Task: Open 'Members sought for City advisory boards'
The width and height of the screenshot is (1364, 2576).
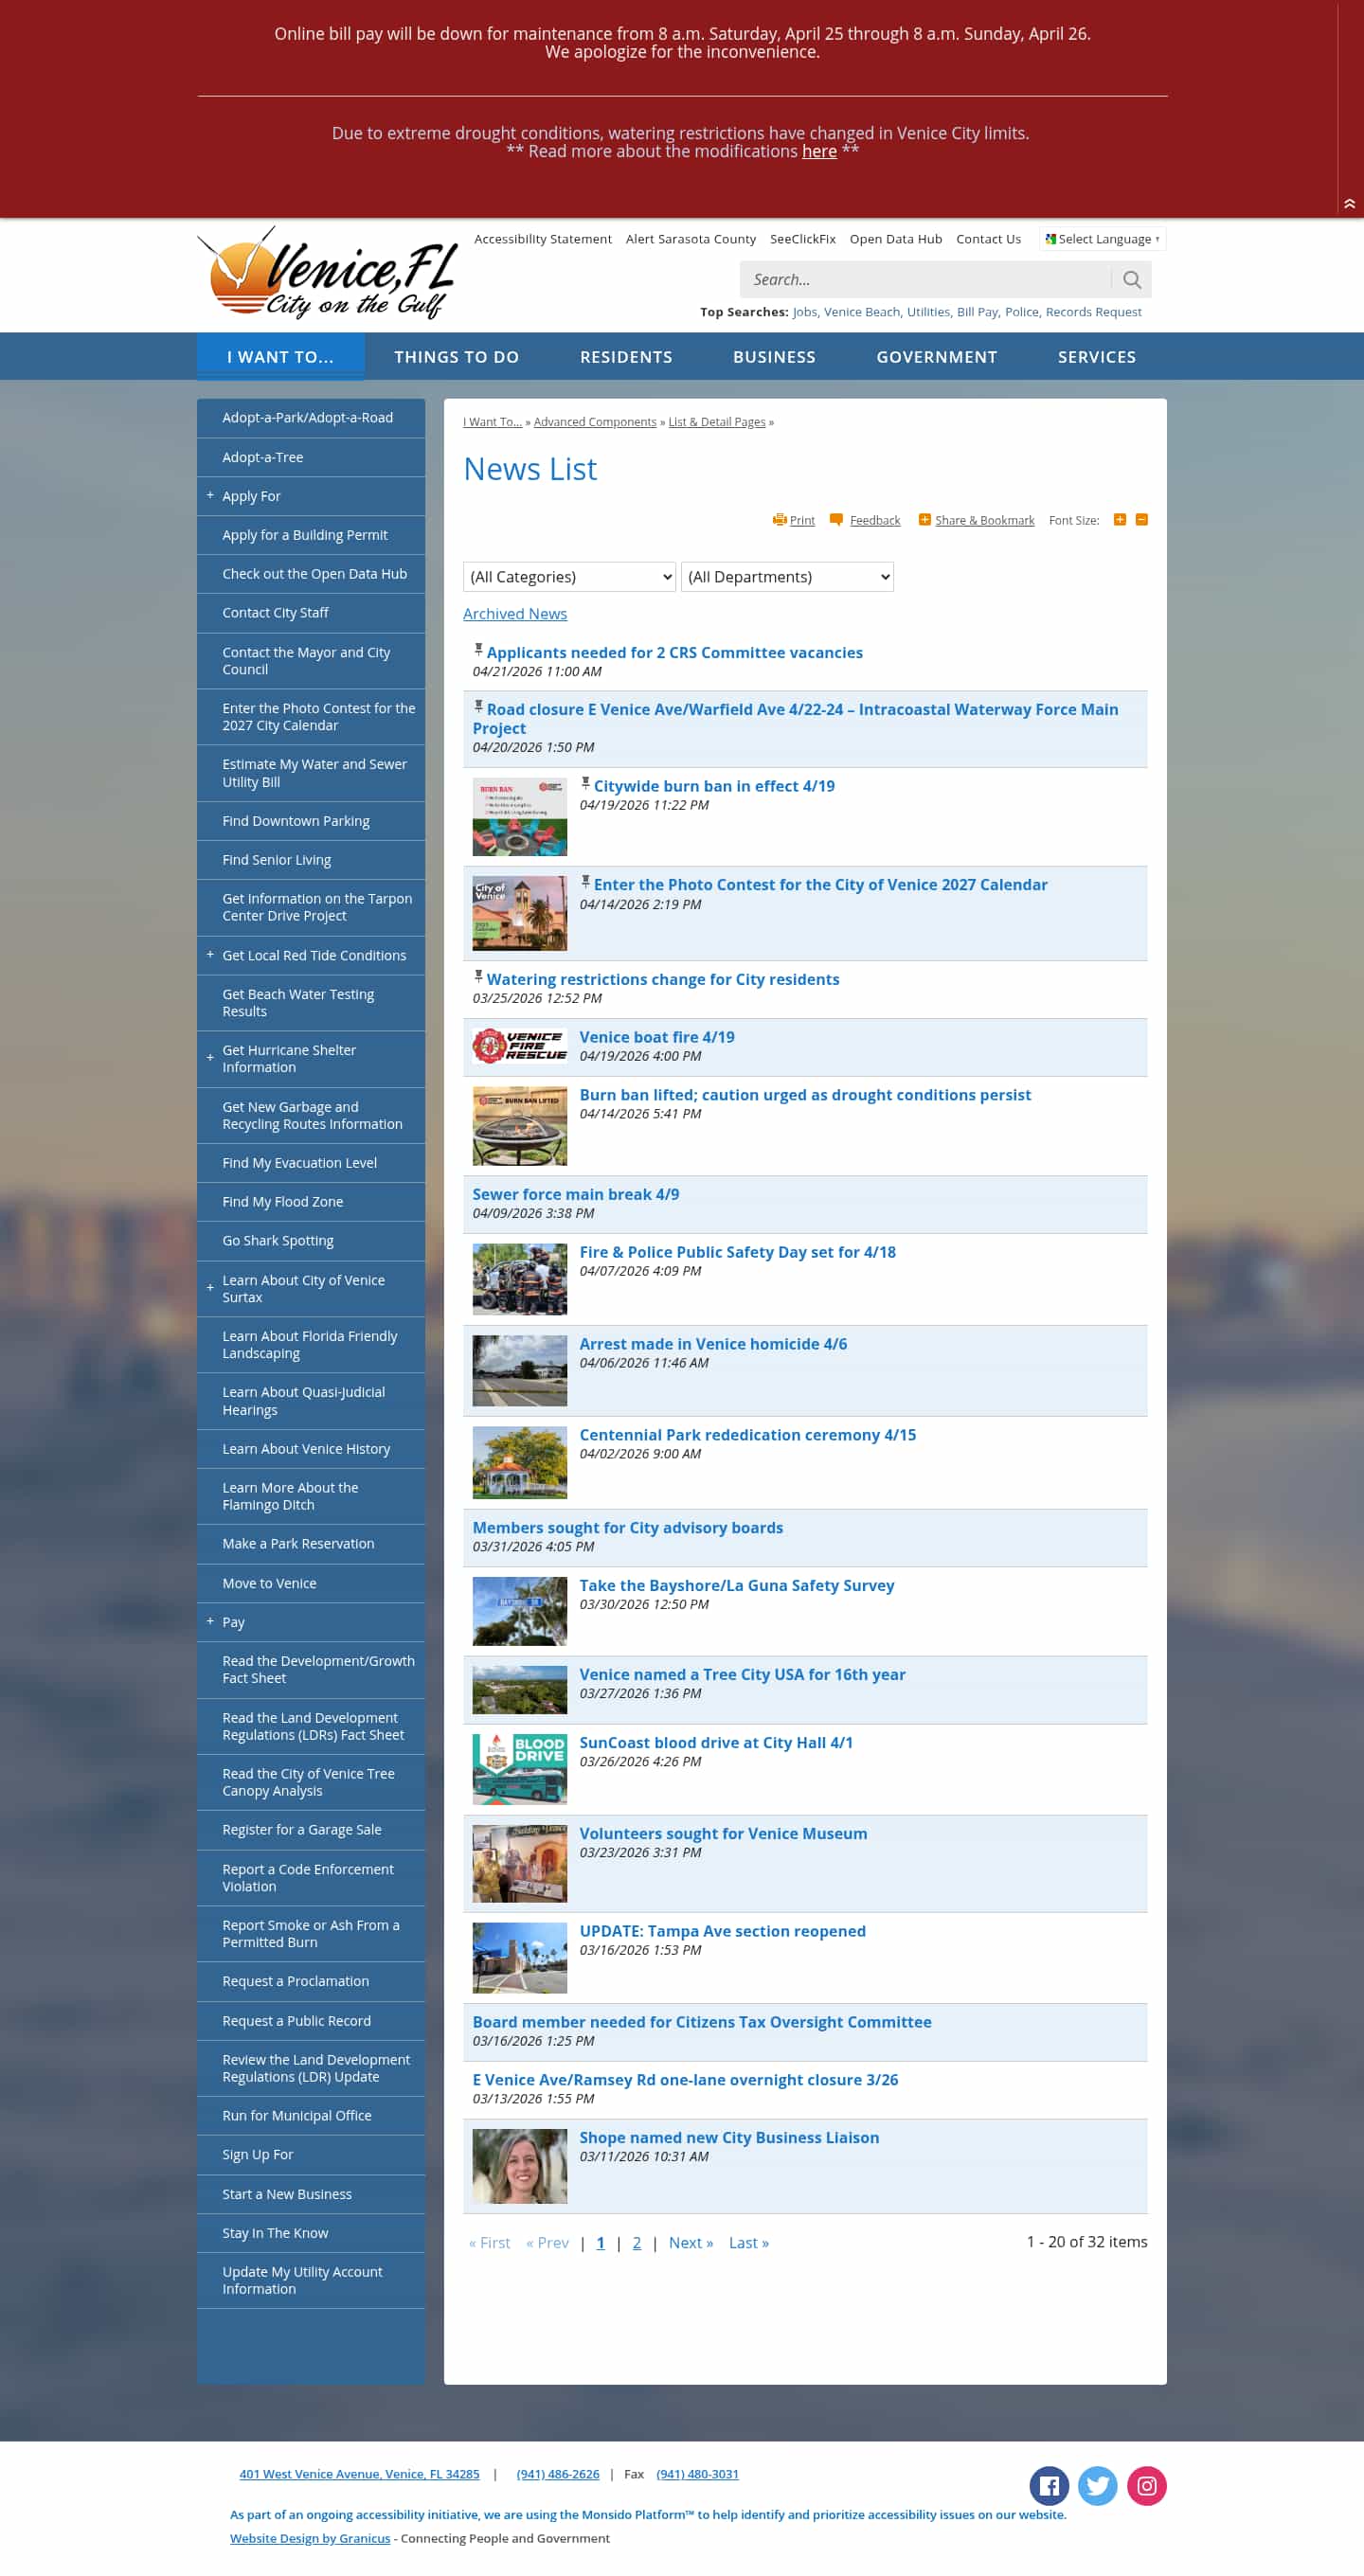Action: point(628,1528)
